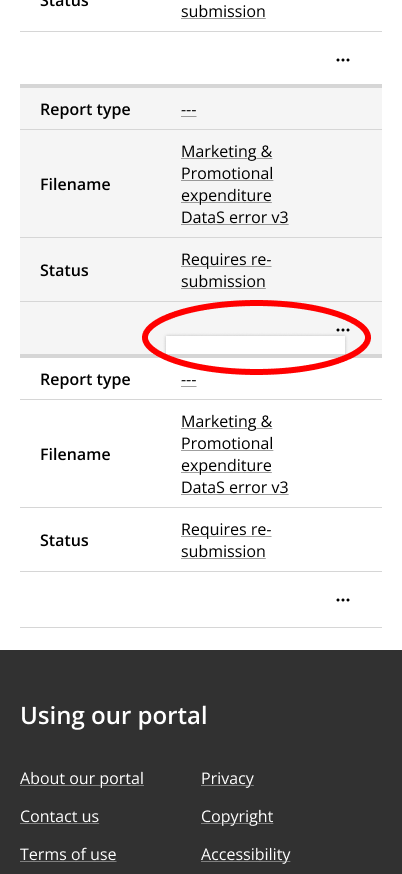
Task: Open three-dots actions menu of last report card
Action: pyautogui.click(x=342, y=600)
